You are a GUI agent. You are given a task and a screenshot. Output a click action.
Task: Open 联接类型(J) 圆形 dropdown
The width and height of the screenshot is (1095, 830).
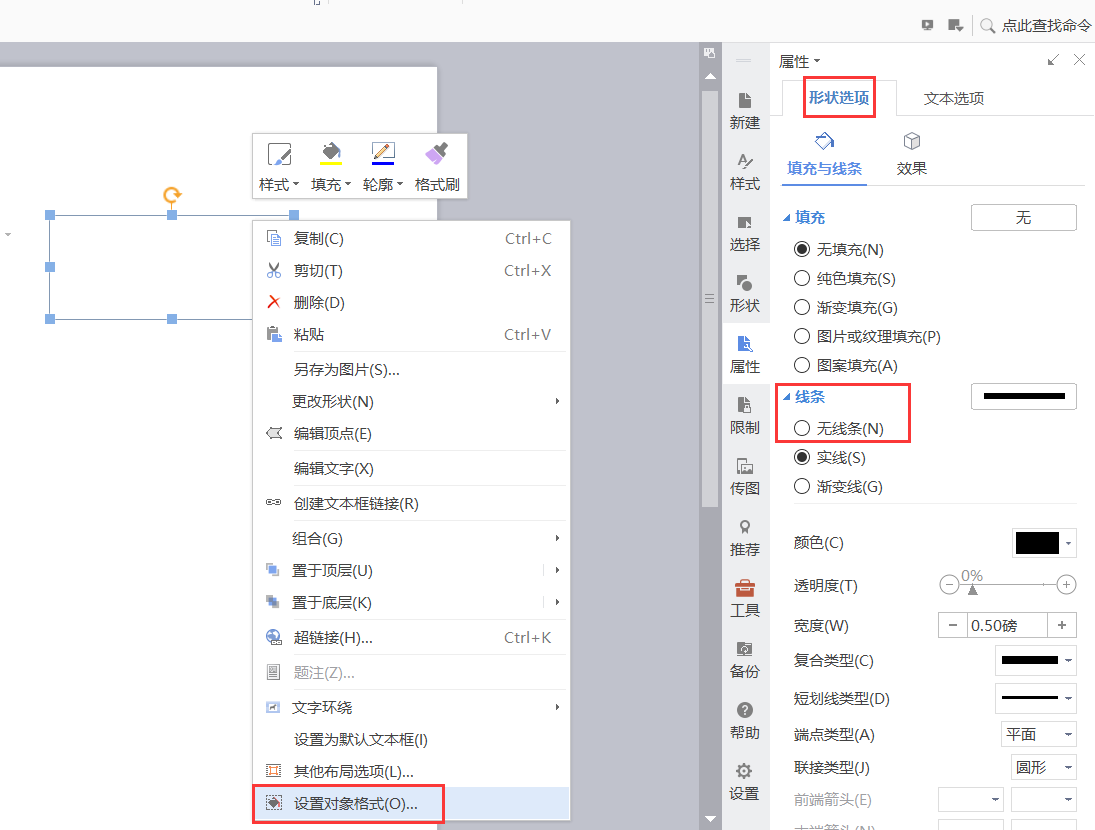click(1043, 767)
